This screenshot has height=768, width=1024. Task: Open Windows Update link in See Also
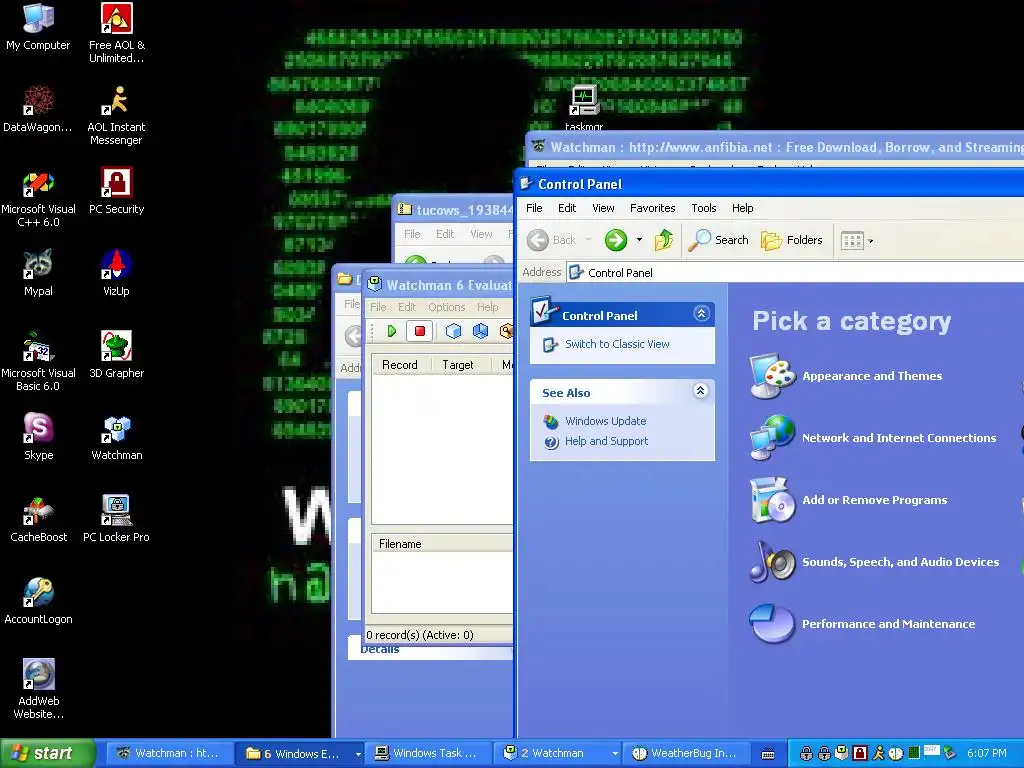[x=605, y=421]
